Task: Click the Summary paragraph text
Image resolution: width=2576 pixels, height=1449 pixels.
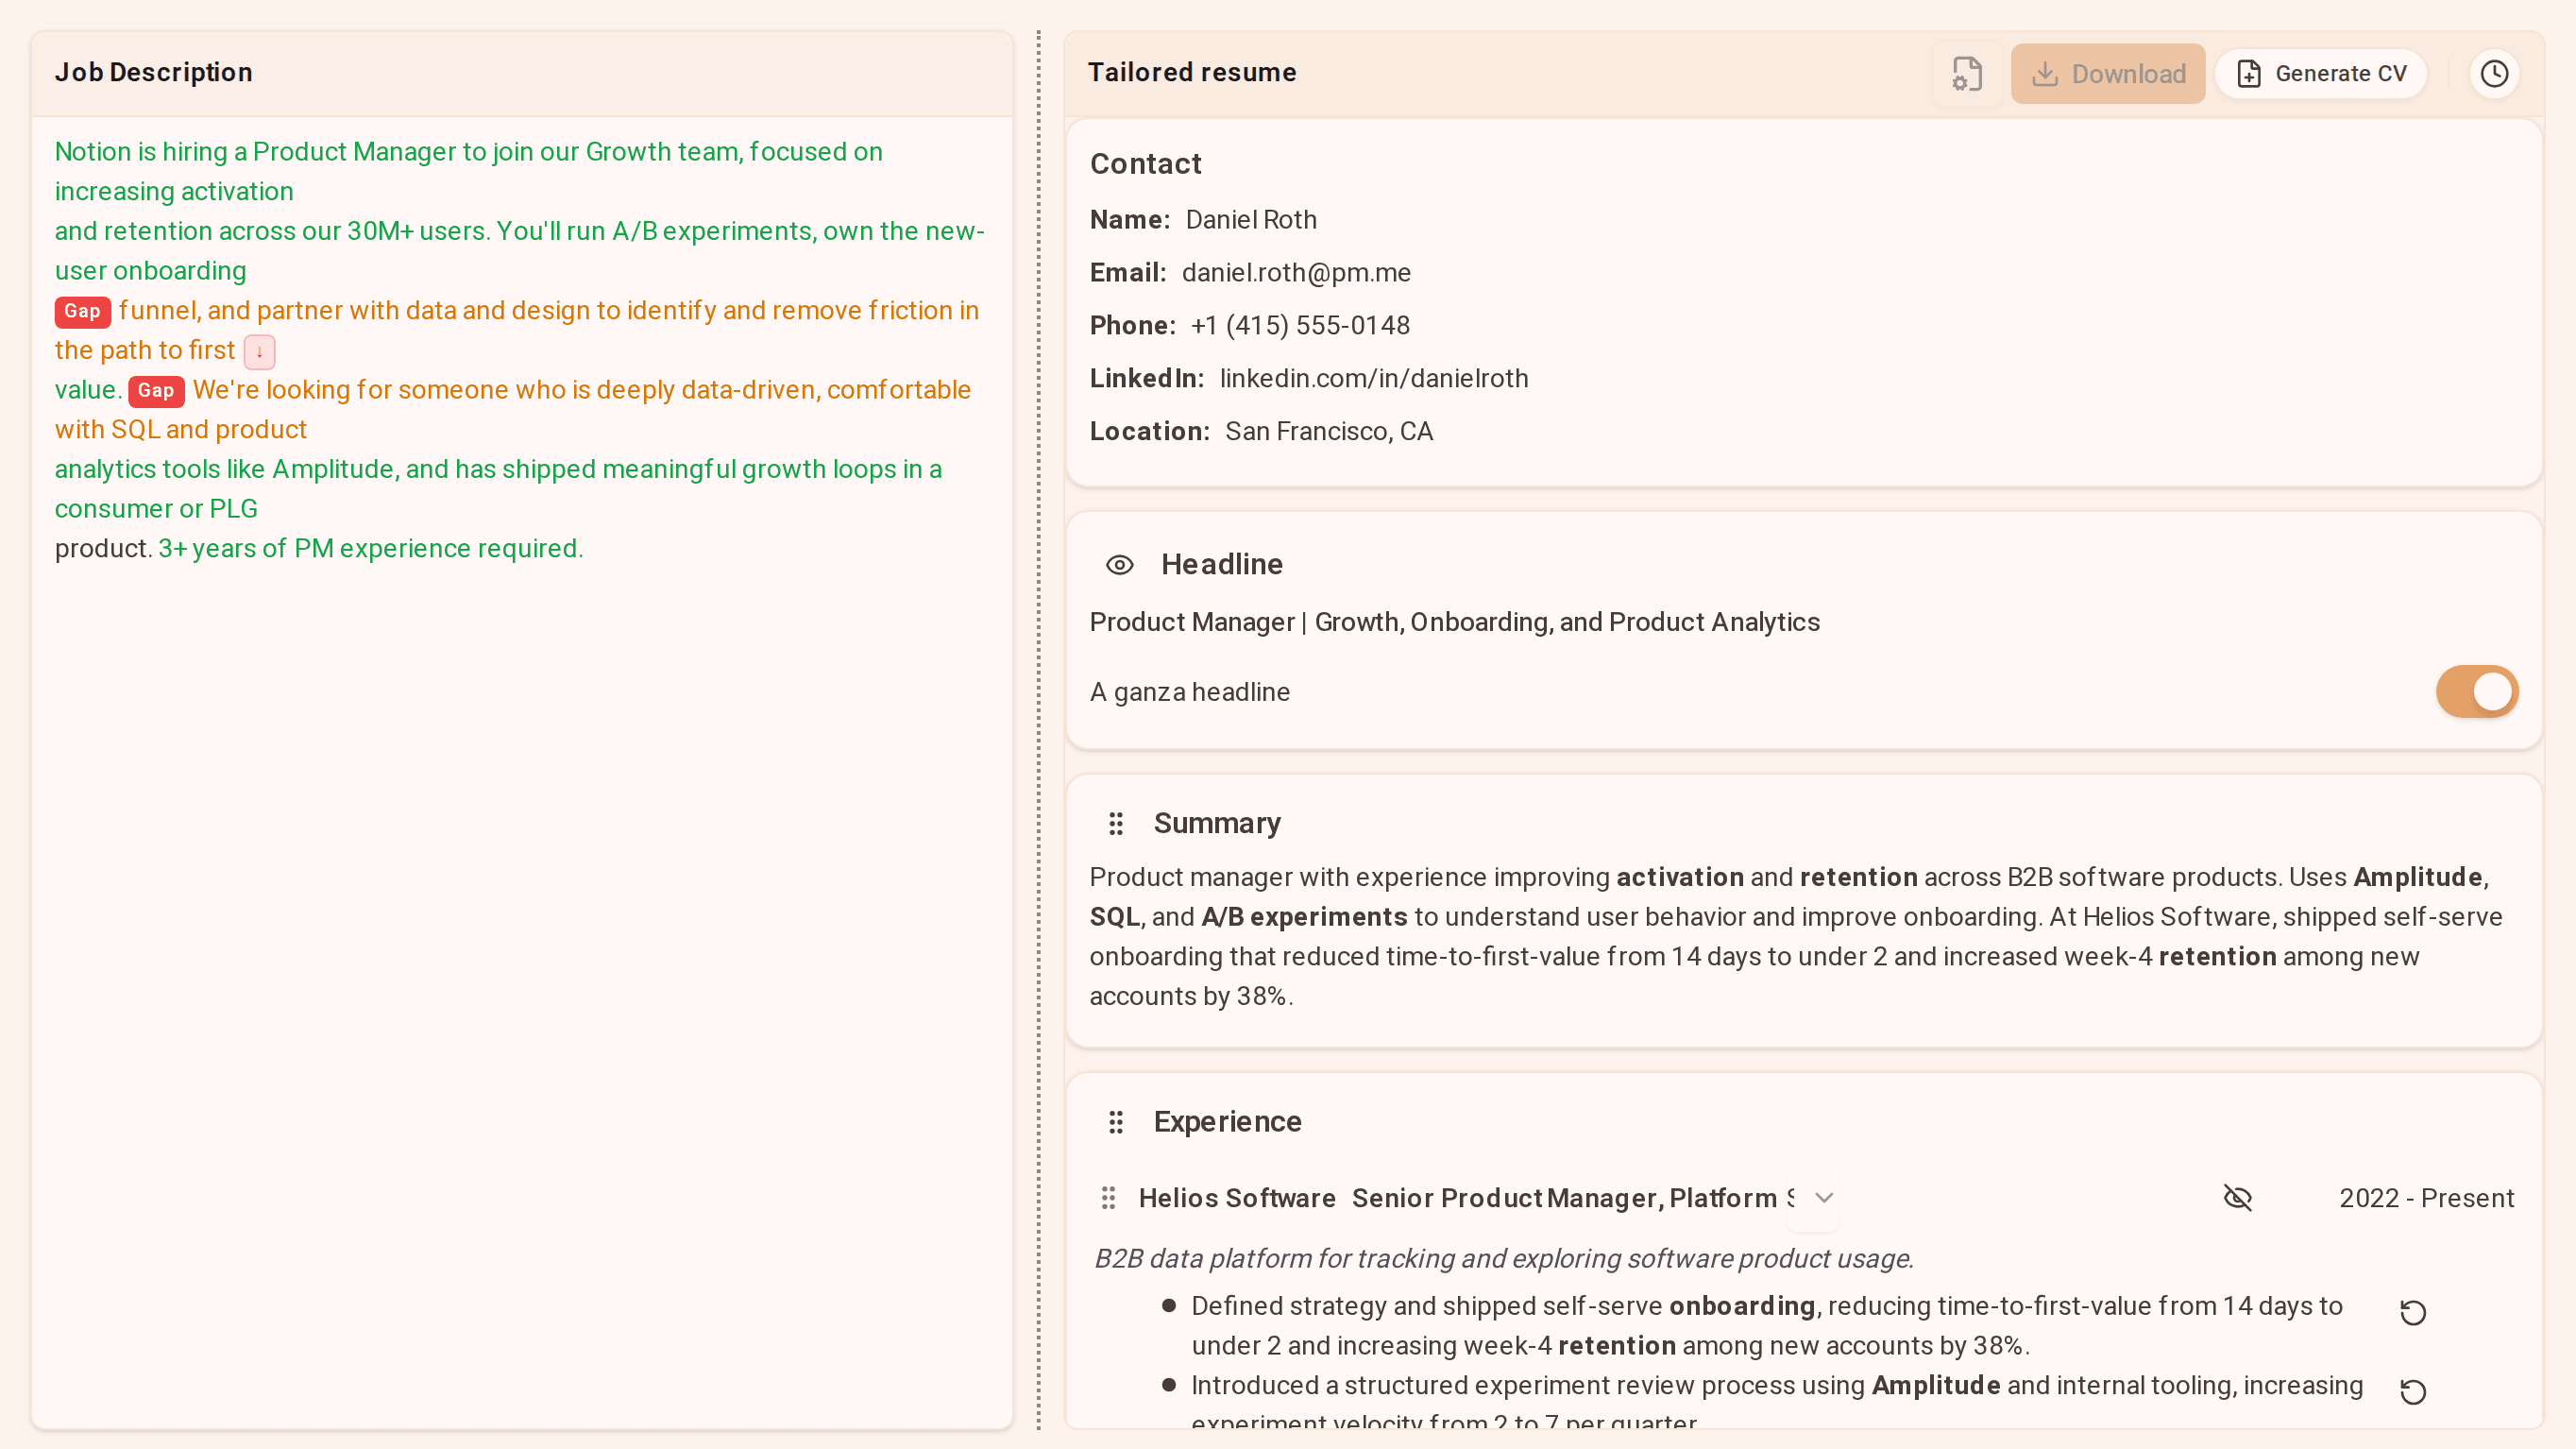Action: coord(1796,936)
